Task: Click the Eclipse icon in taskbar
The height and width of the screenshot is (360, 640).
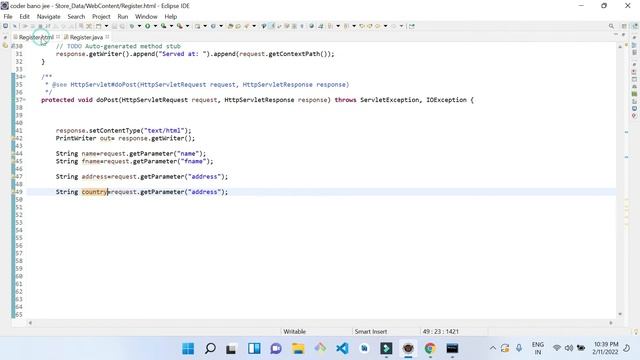Action: pyautogui.click(x=408, y=348)
